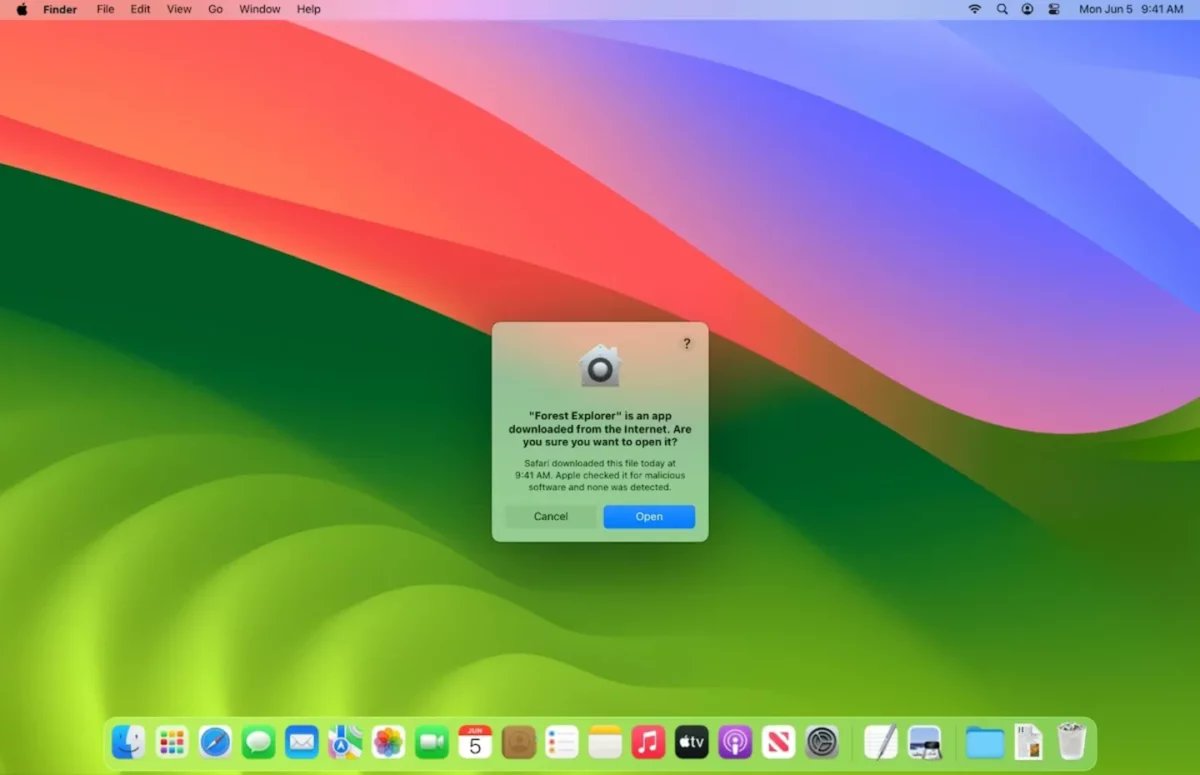
Task: Launch the Podcasts app
Action: tap(735, 742)
